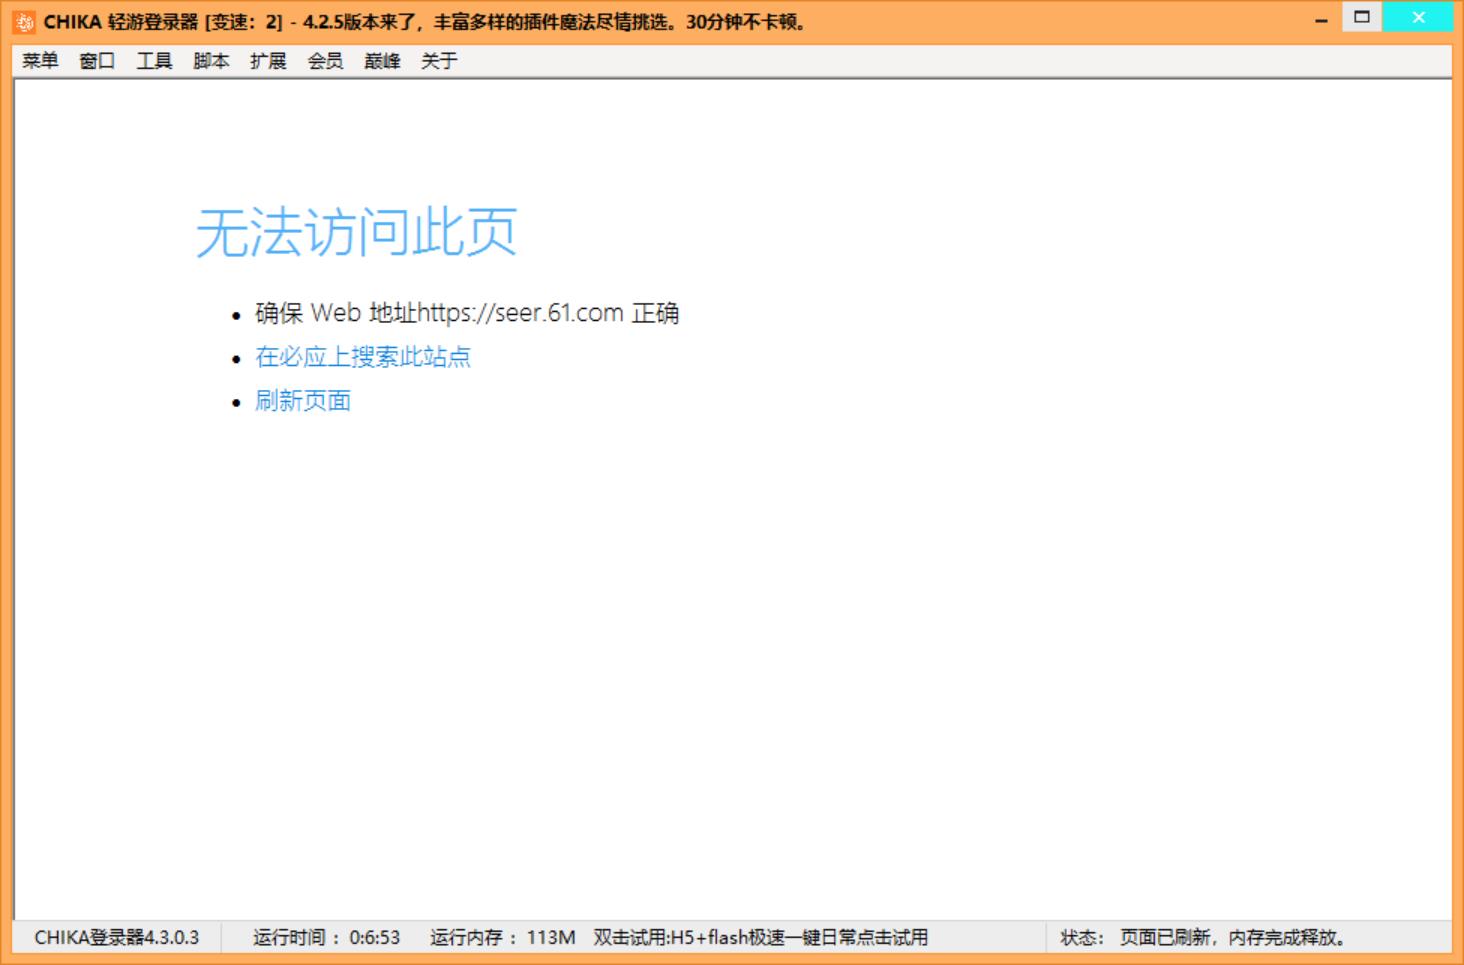Open the 脚本 menu
Viewport: 1464px width, 965px height.
tap(211, 61)
